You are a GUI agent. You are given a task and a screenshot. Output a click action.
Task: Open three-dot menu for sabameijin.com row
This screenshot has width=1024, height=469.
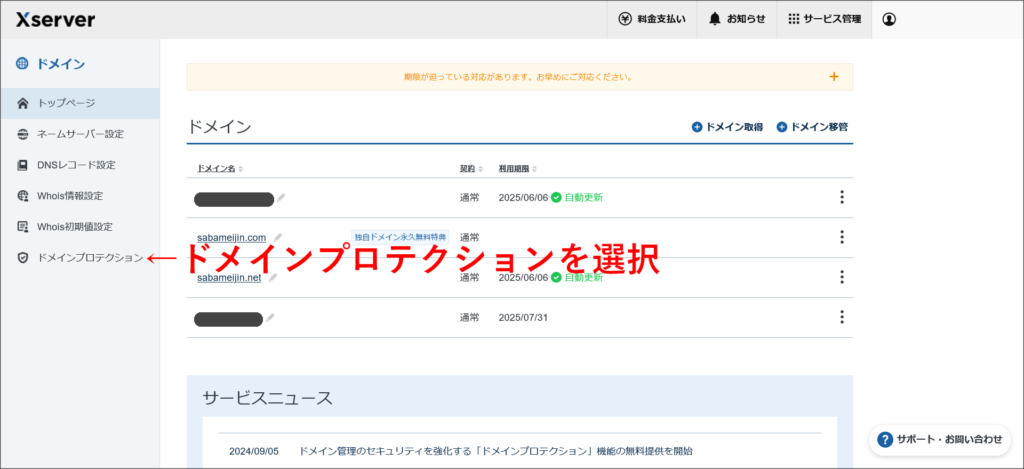pyautogui.click(x=842, y=237)
